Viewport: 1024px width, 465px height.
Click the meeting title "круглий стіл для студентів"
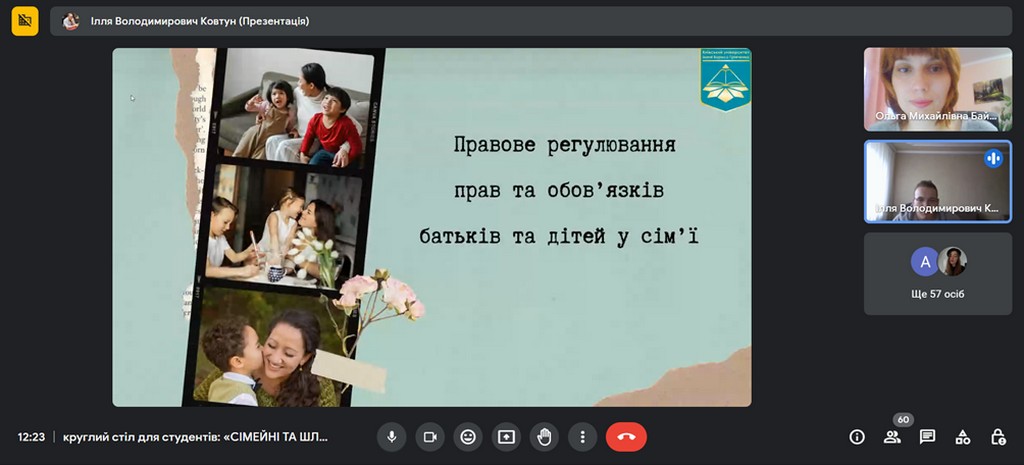[x=196, y=437]
